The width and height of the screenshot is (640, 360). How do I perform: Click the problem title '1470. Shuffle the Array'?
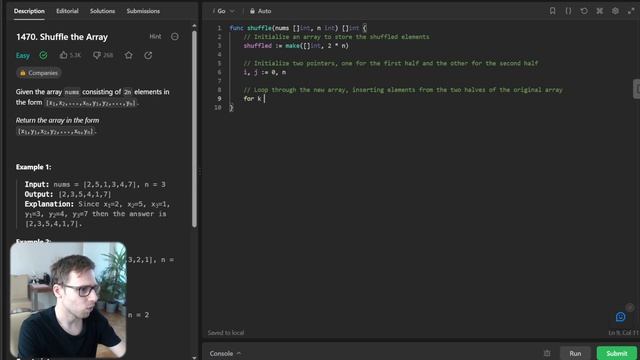(62, 37)
